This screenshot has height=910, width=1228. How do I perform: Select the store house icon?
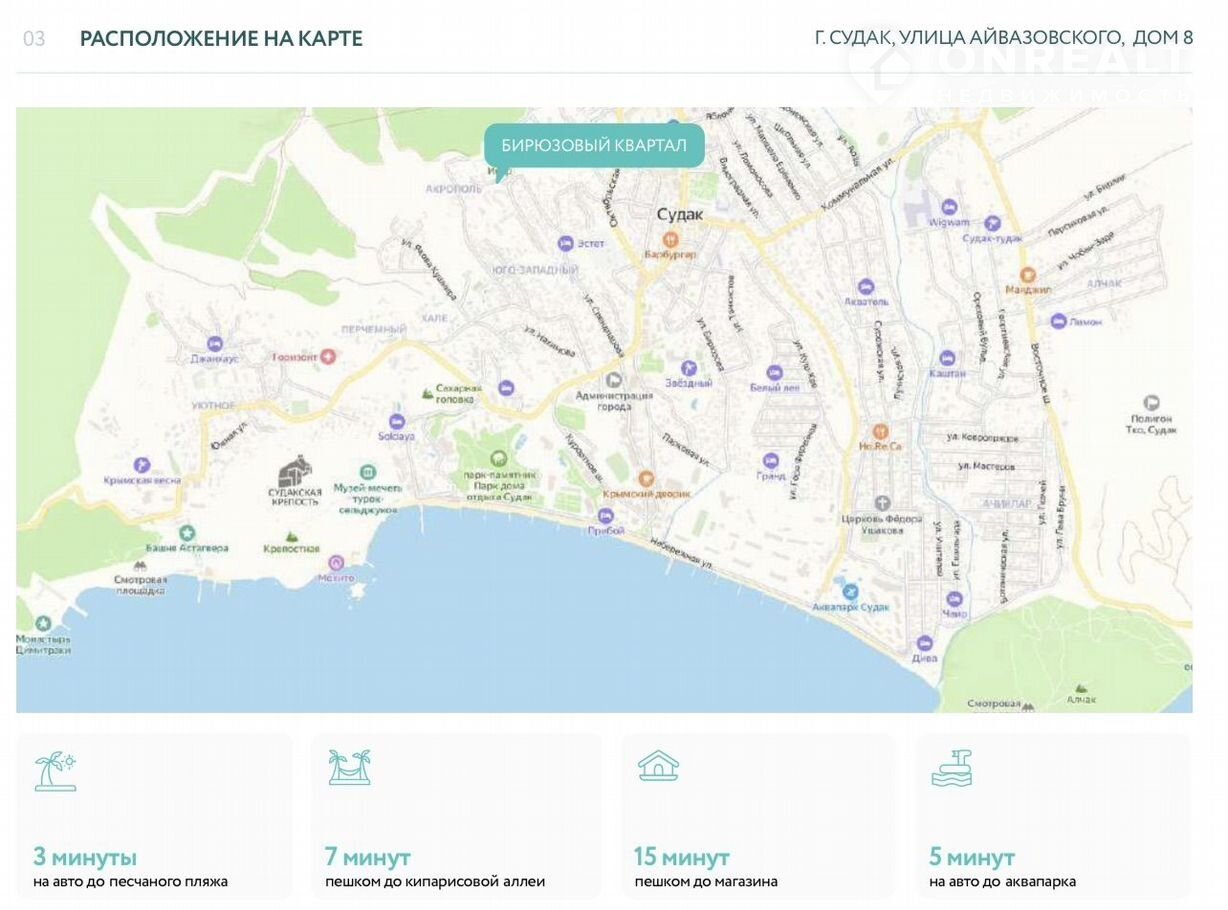point(658,766)
